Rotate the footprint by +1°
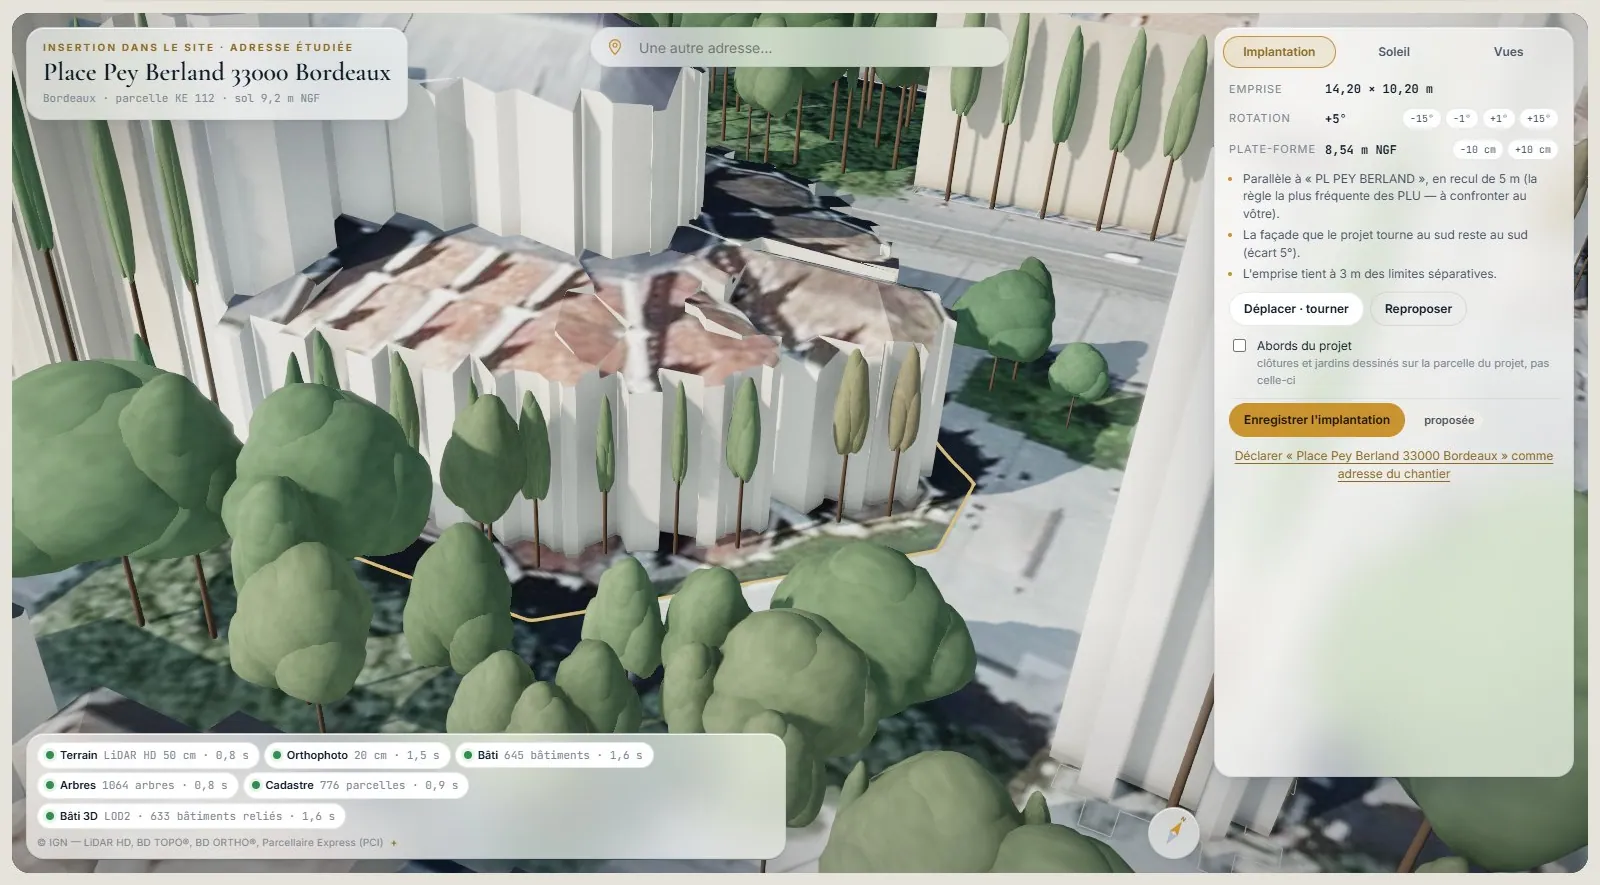The height and width of the screenshot is (885, 1600). pyautogui.click(x=1498, y=119)
